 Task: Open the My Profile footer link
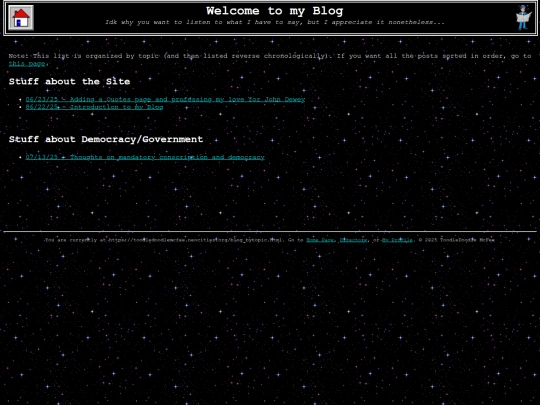click(x=397, y=240)
